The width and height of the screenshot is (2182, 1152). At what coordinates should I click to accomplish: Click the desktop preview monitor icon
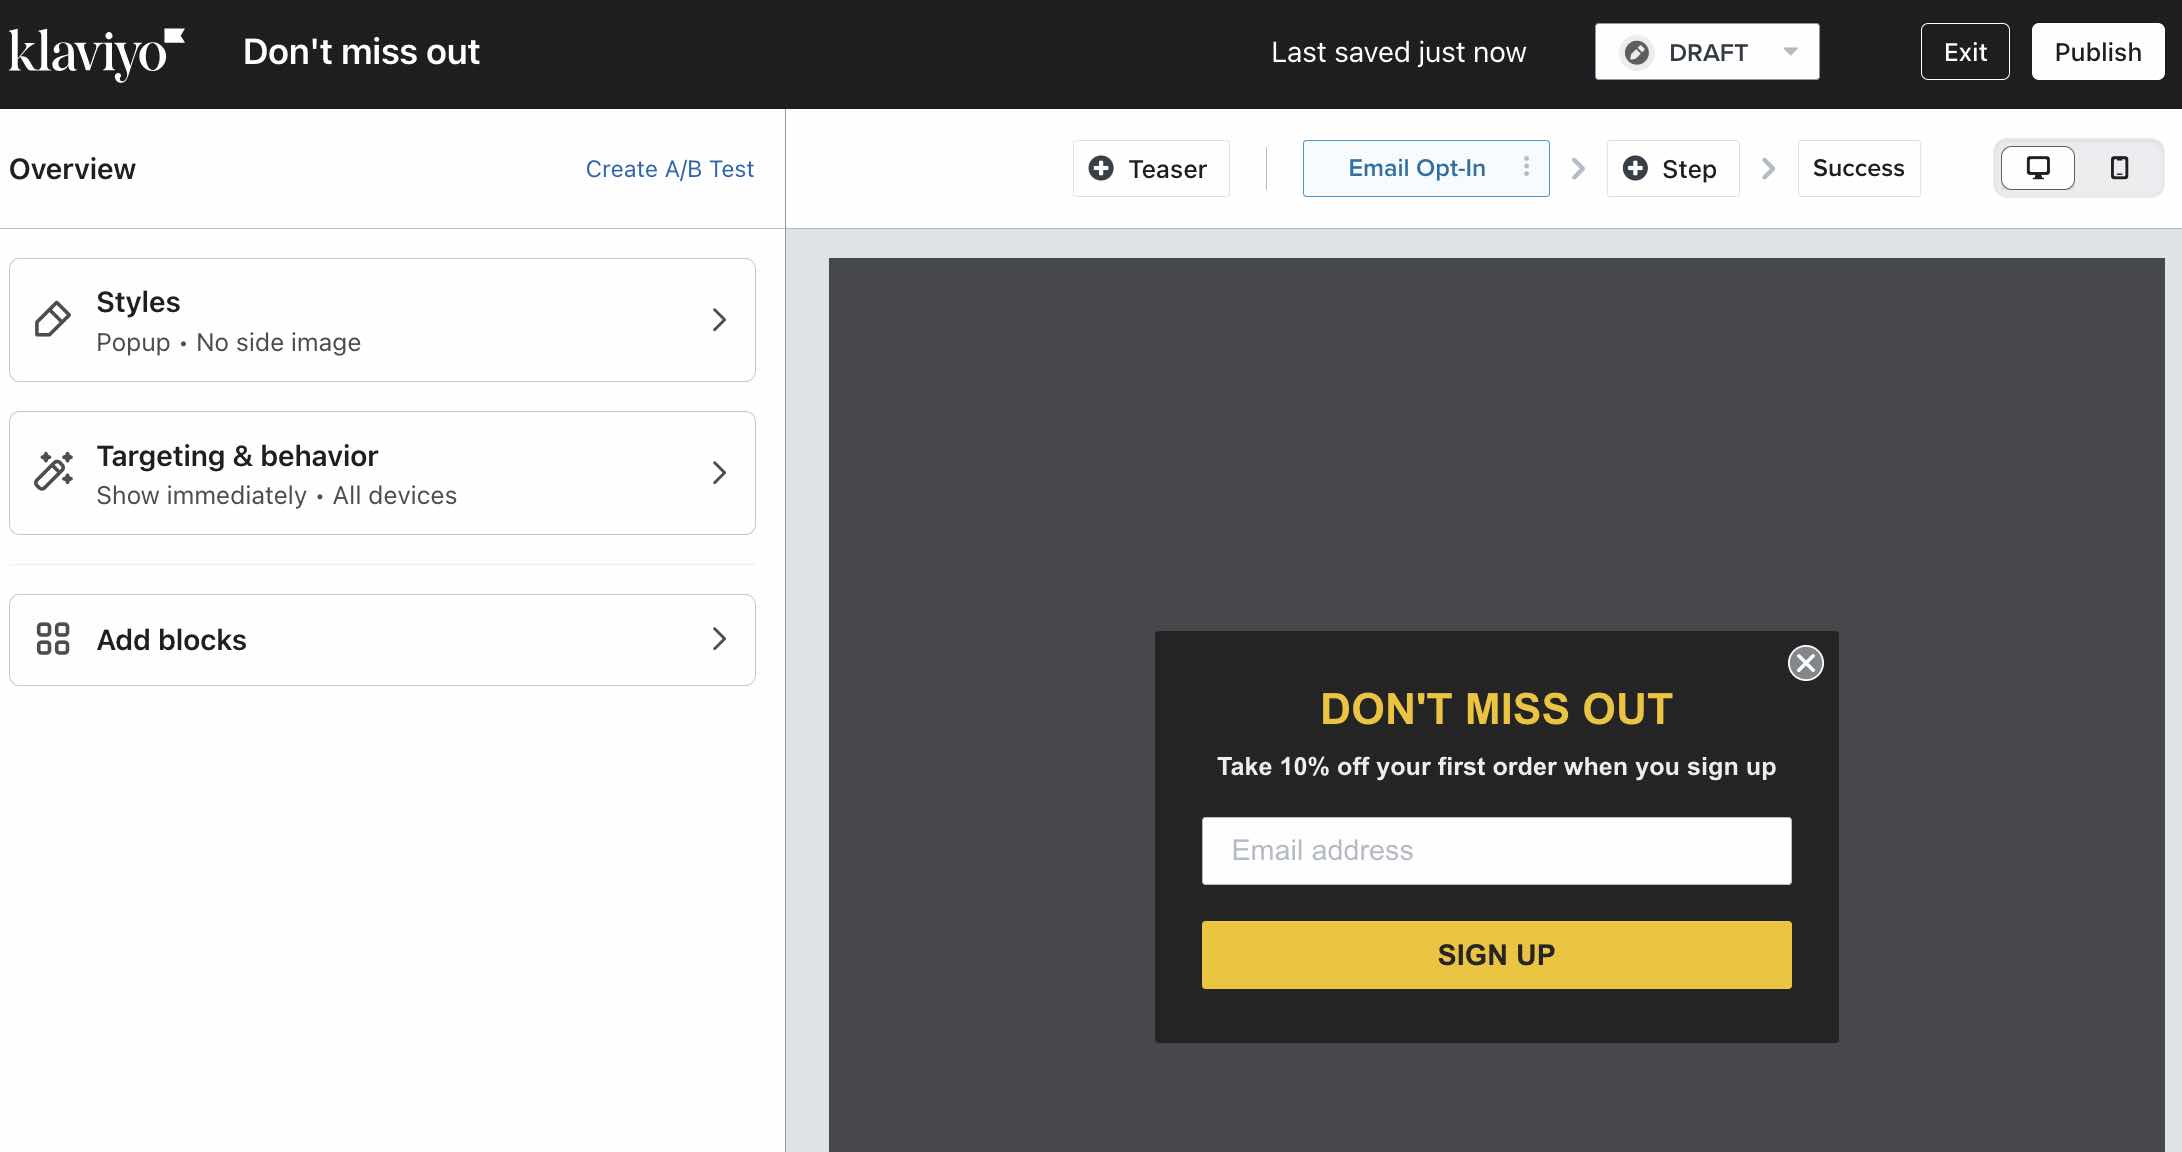click(2039, 169)
